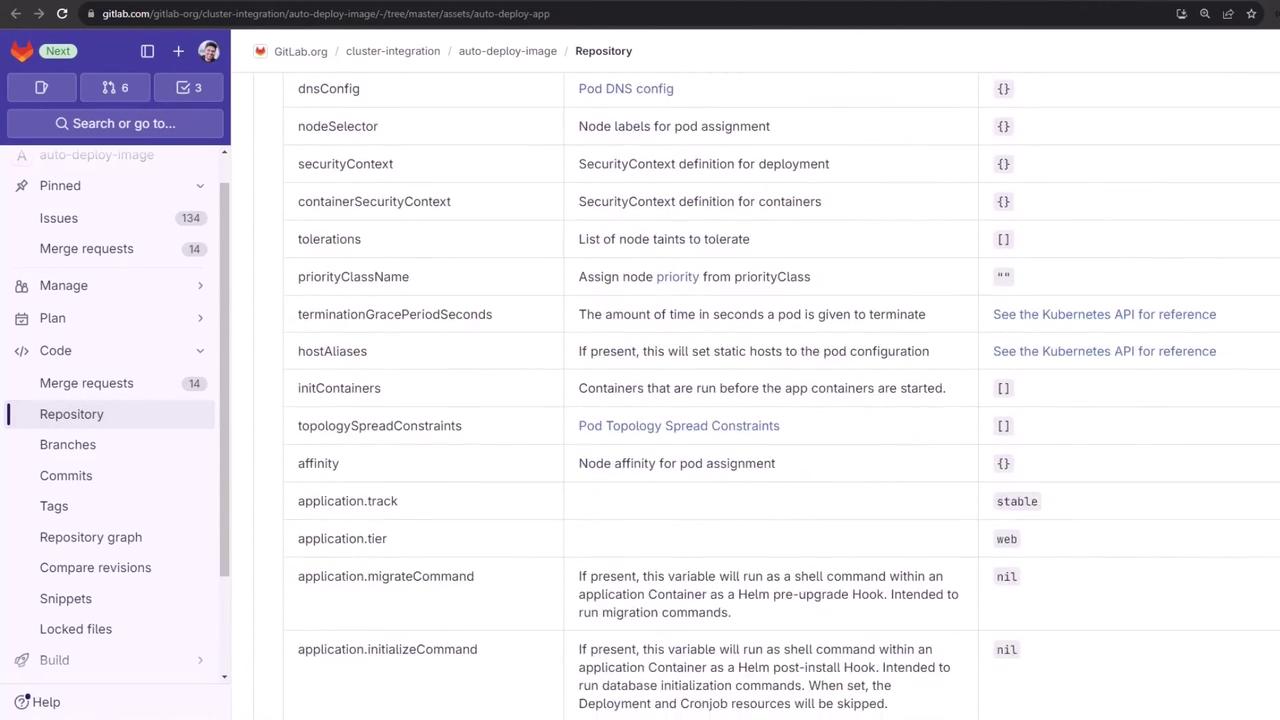
Task: Expand the Plan sidebar section
Action: pos(200,318)
